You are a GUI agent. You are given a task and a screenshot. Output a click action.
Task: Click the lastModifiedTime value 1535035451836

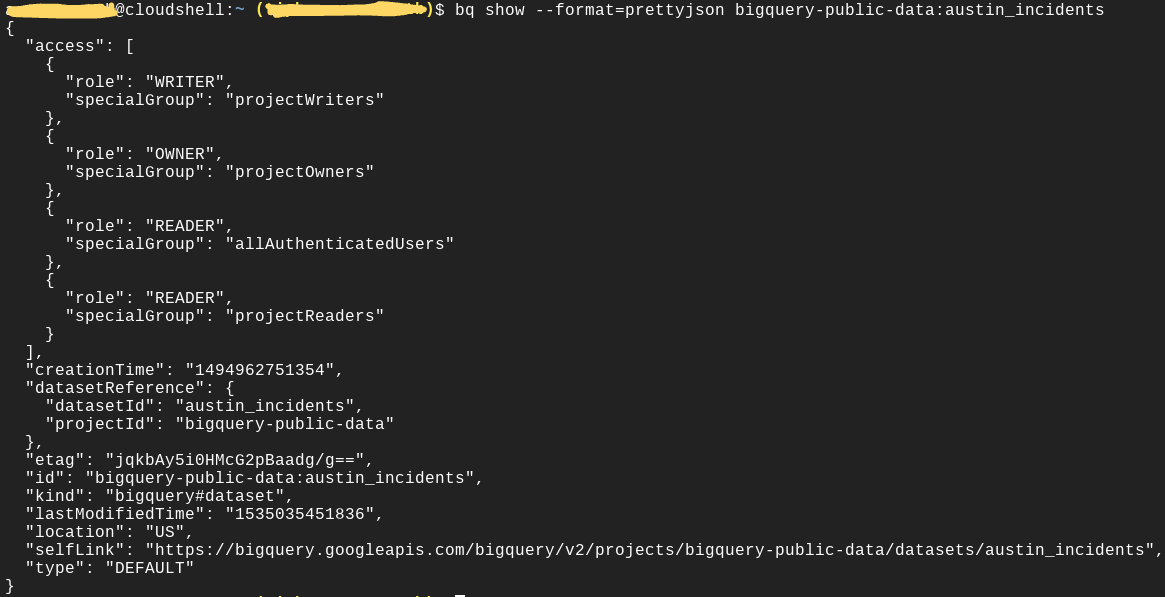299,514
